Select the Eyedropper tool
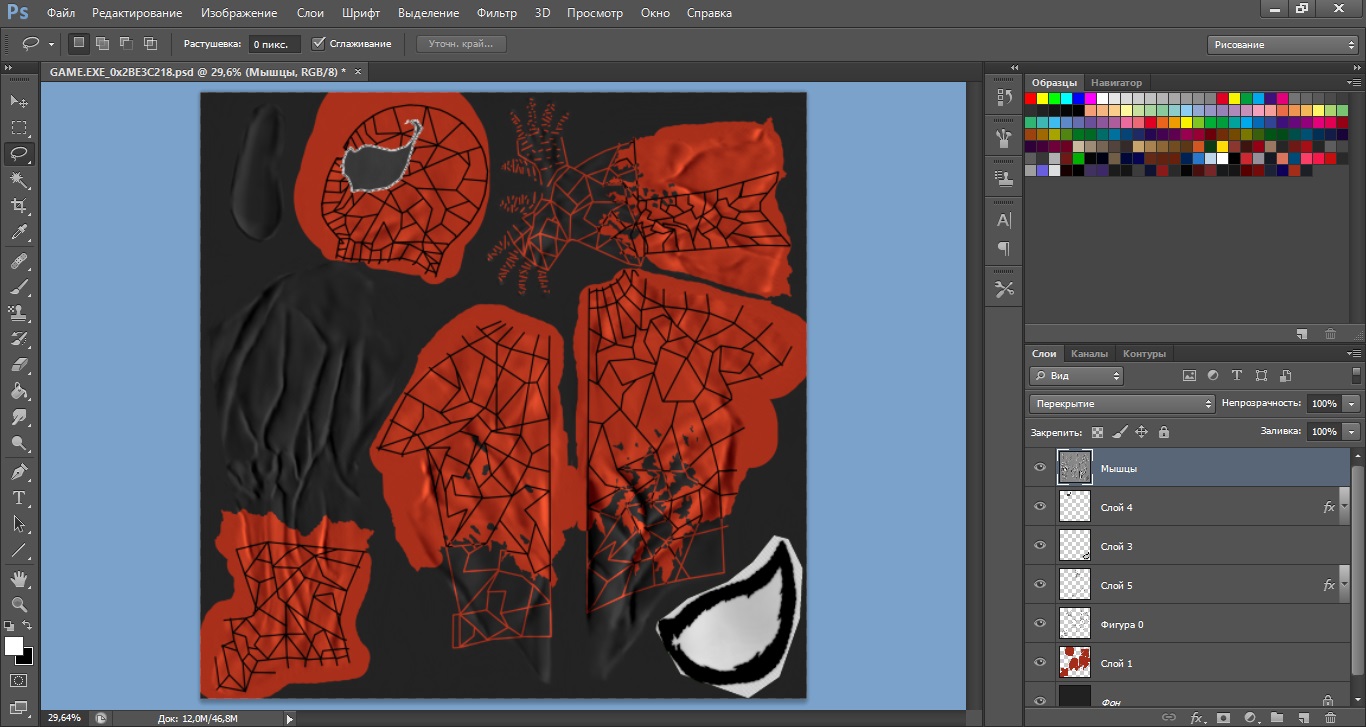Screen dimensions: 1366x727 19,232
